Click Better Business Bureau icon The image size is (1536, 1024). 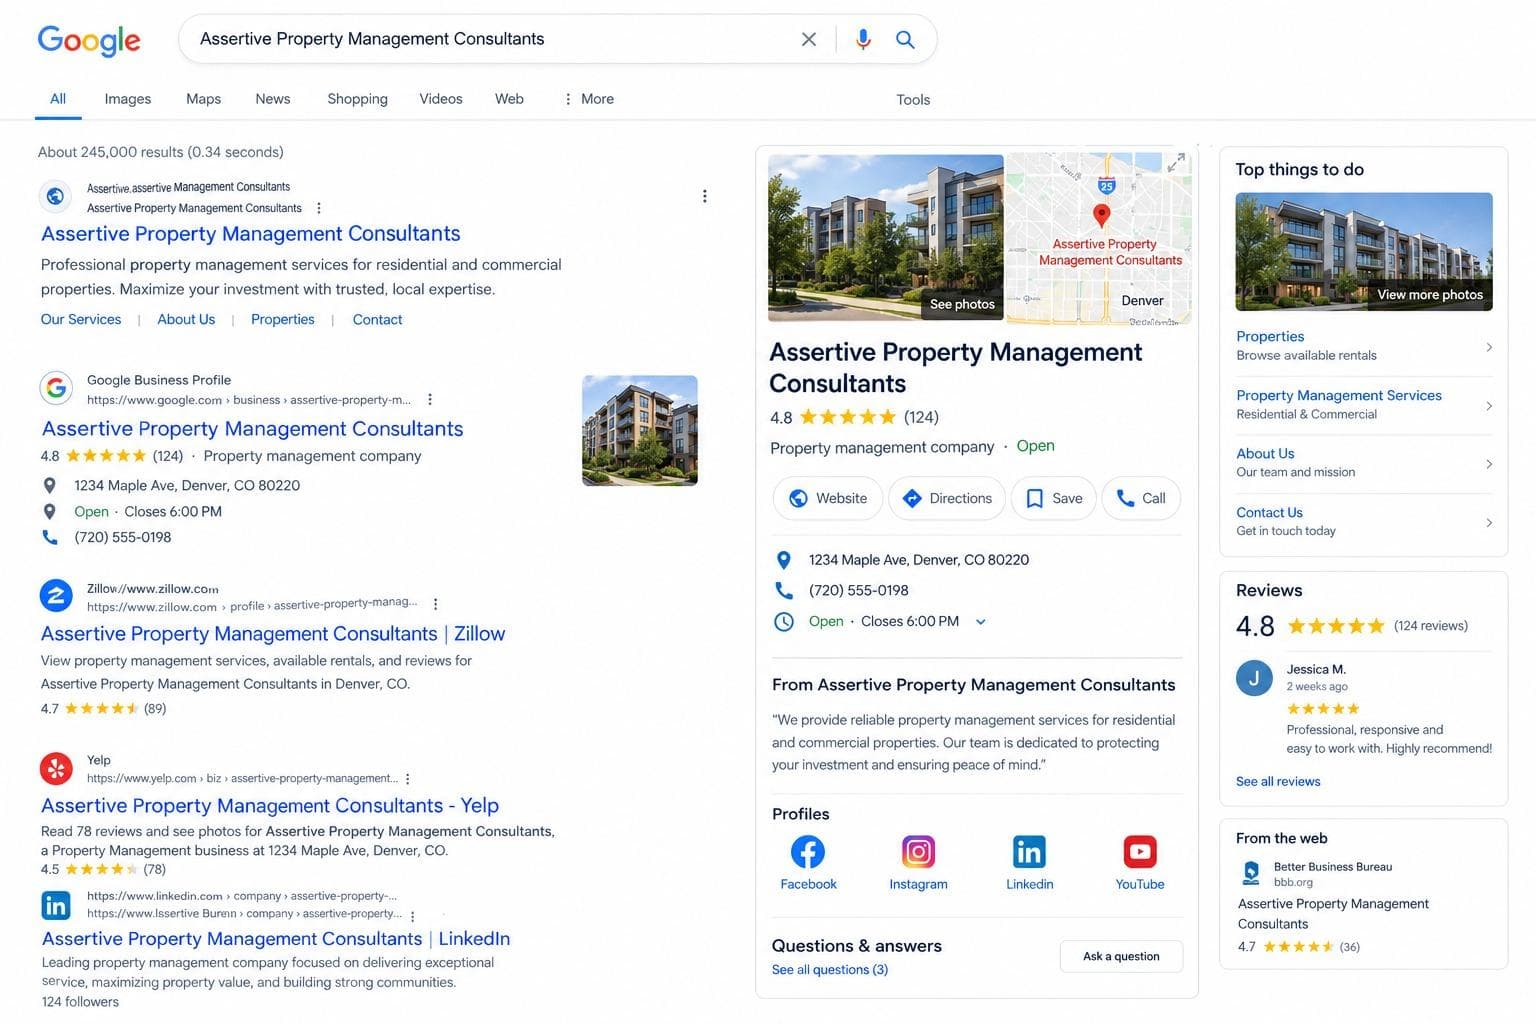[x=1251, y=873]
